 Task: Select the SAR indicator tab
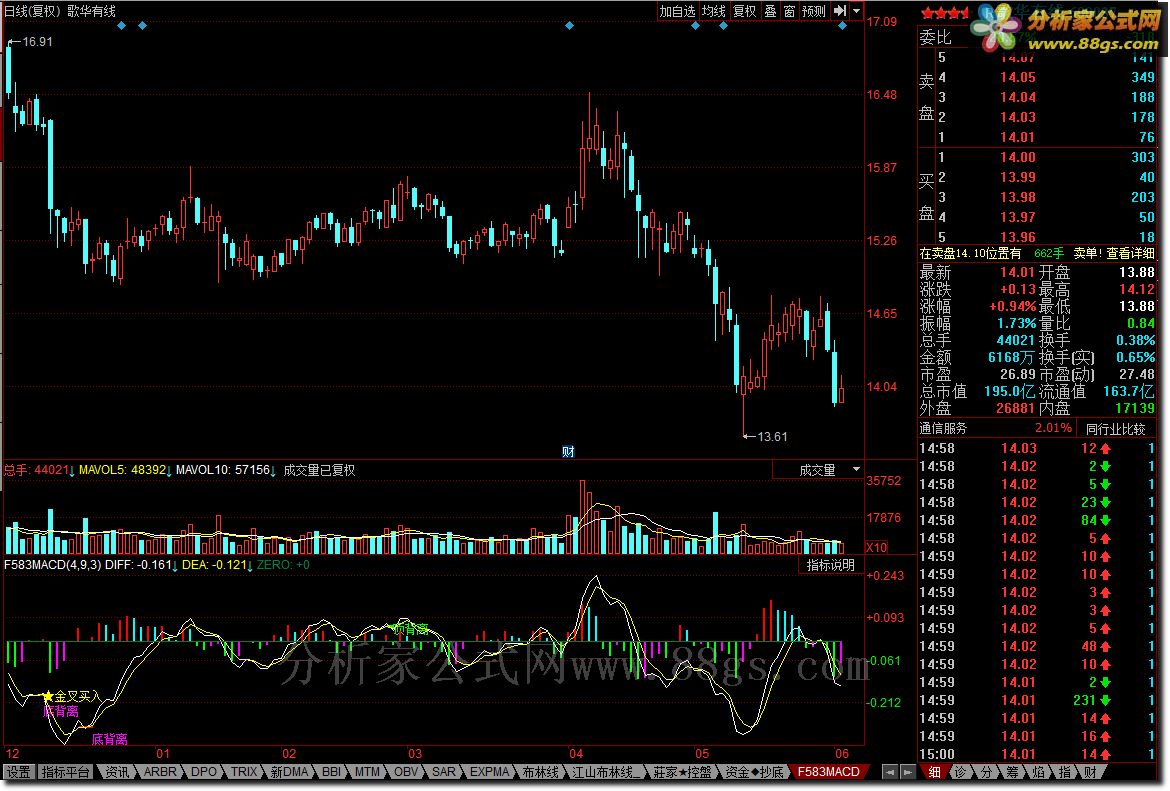click(x=444, y=772)
